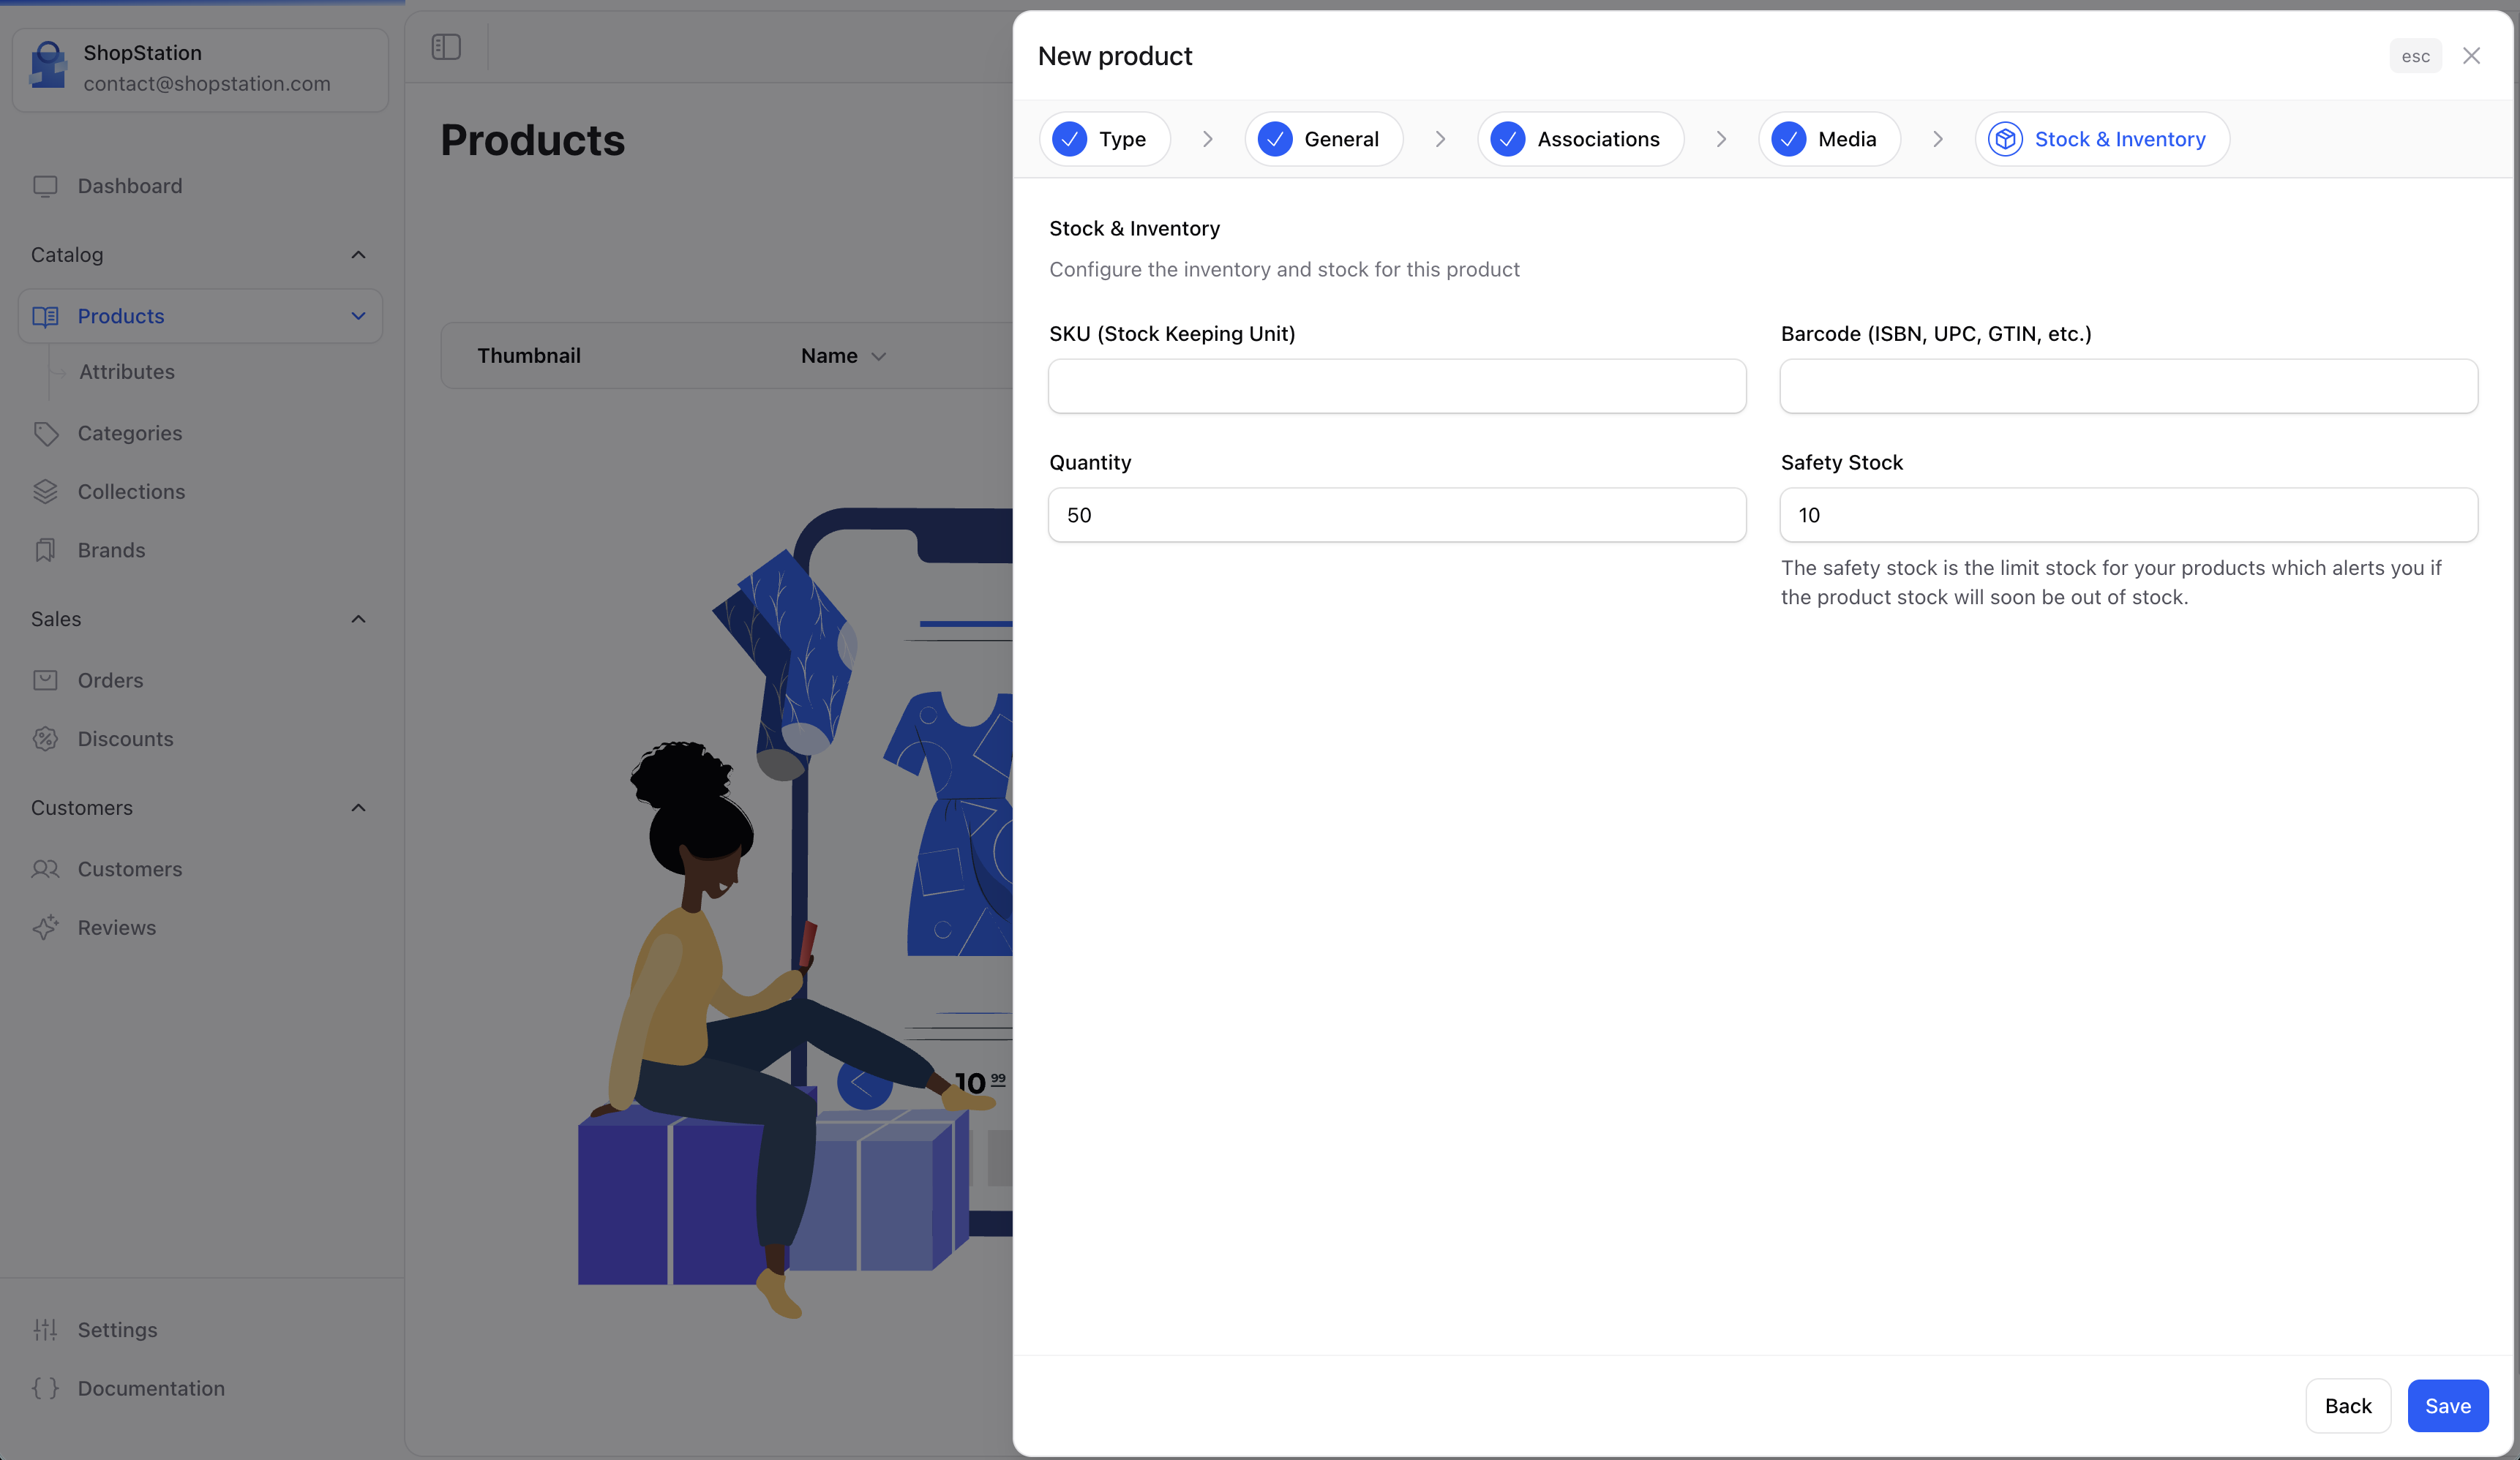Image resolution: width=2520 pixels, height=1460 pixels.
Task: Expand the Products submenu chevron
Action: click(358, 316)
